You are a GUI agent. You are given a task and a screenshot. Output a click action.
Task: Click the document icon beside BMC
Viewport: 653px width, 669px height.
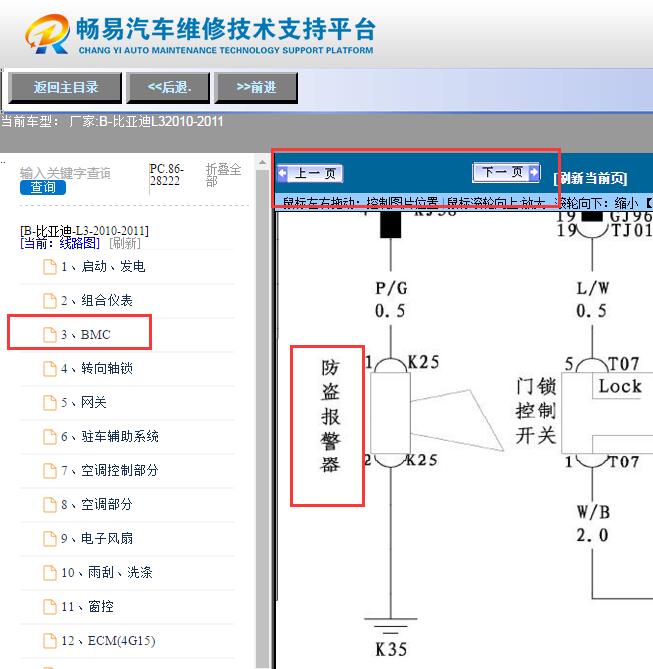(x=50, y=335)
